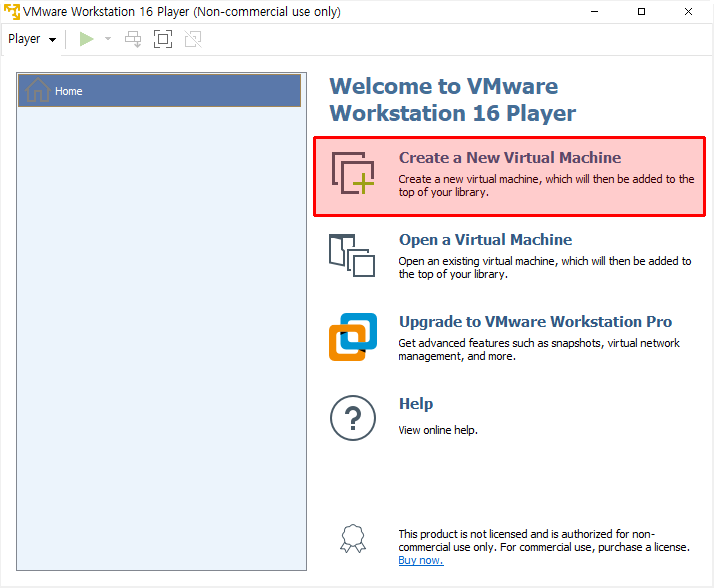Click the house icon next to Home

pos(38,90)
